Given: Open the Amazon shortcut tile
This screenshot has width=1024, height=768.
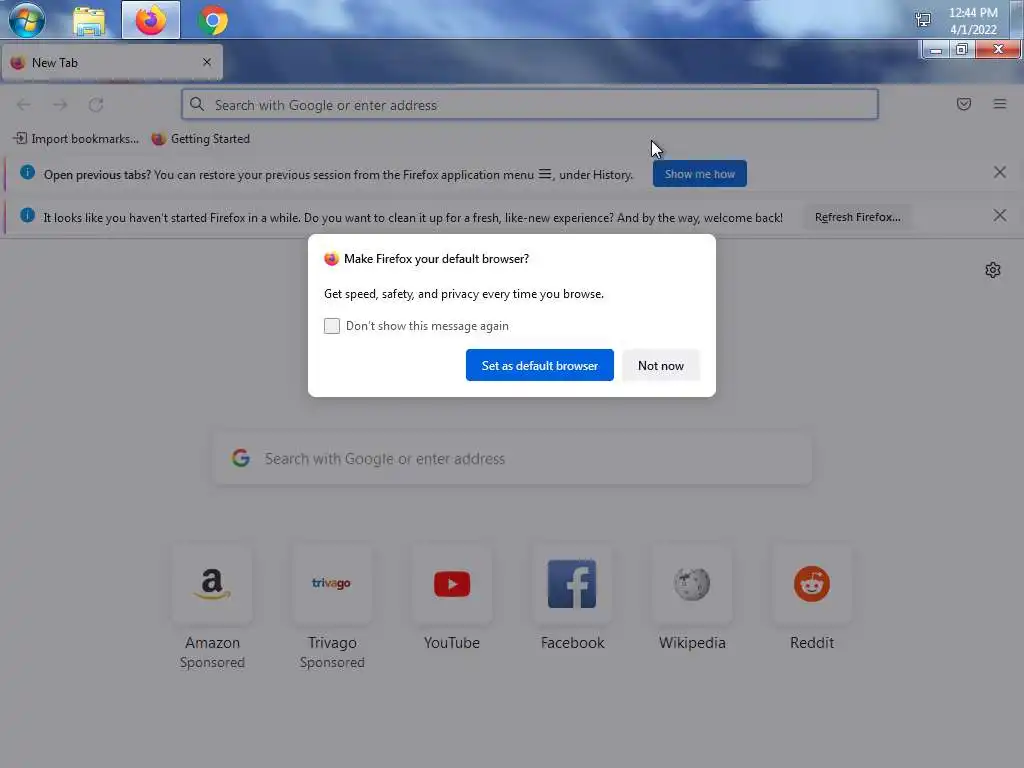Looking at the screenshot, I should [x=212, y=583].
